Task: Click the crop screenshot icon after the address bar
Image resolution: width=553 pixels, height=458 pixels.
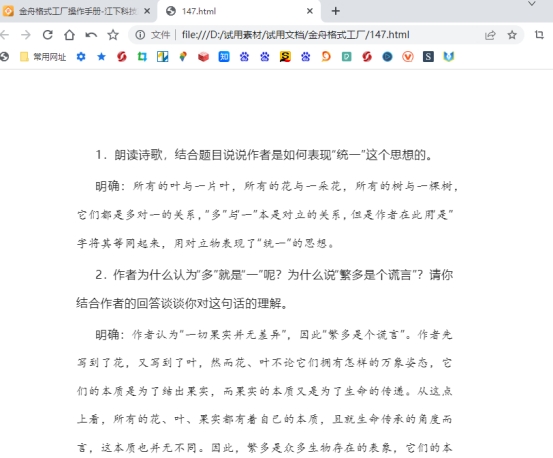Action: [x=539, y=35]
